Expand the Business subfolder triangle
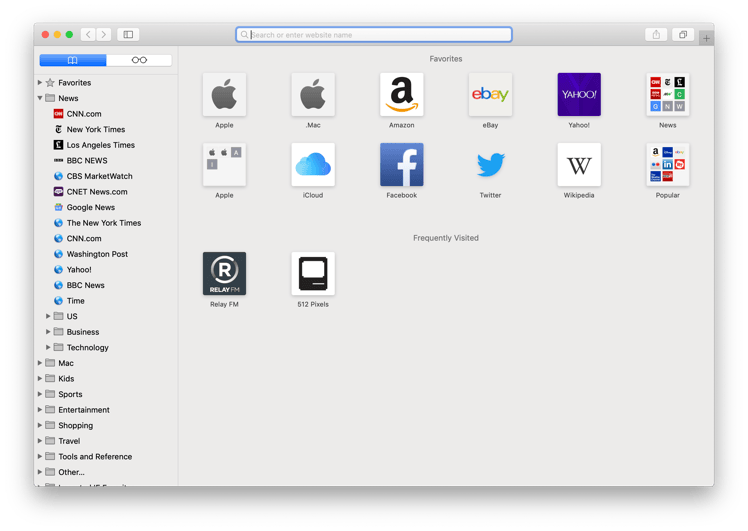This screenshot has height=531, width=748. click(x=48, y=332)
